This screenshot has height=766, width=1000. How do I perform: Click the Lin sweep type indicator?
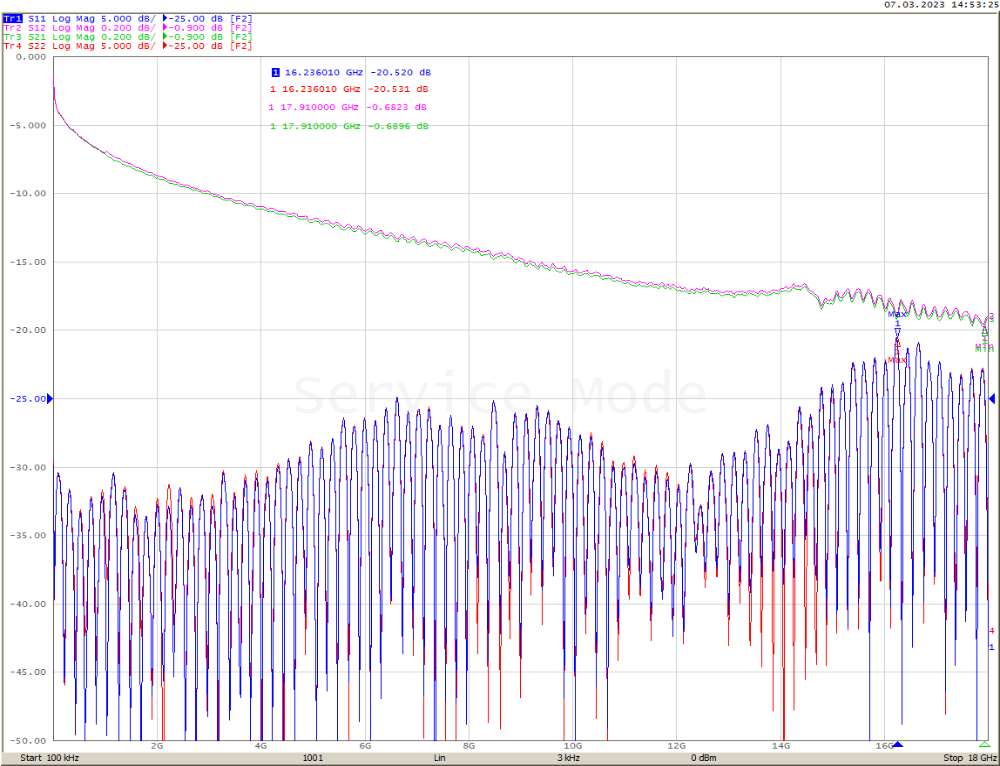coord(439,758)
